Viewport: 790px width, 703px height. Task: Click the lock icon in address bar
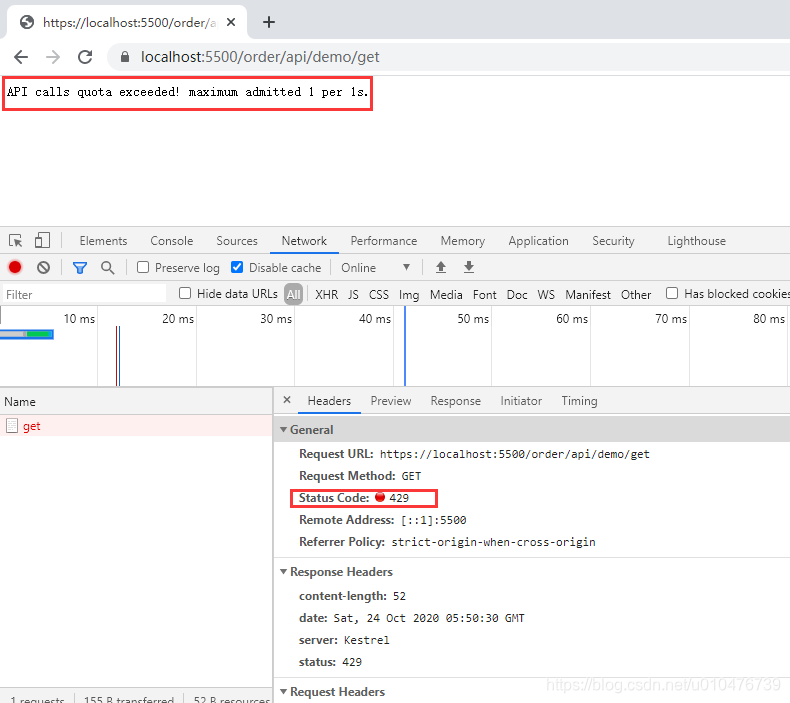[x=125, y=57]
